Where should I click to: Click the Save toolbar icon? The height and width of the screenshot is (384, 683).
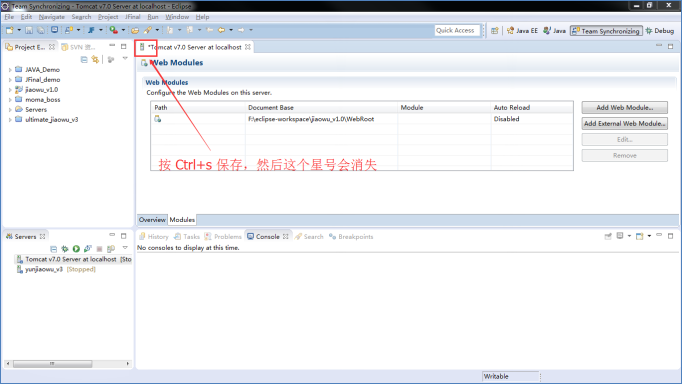point(29,30)
